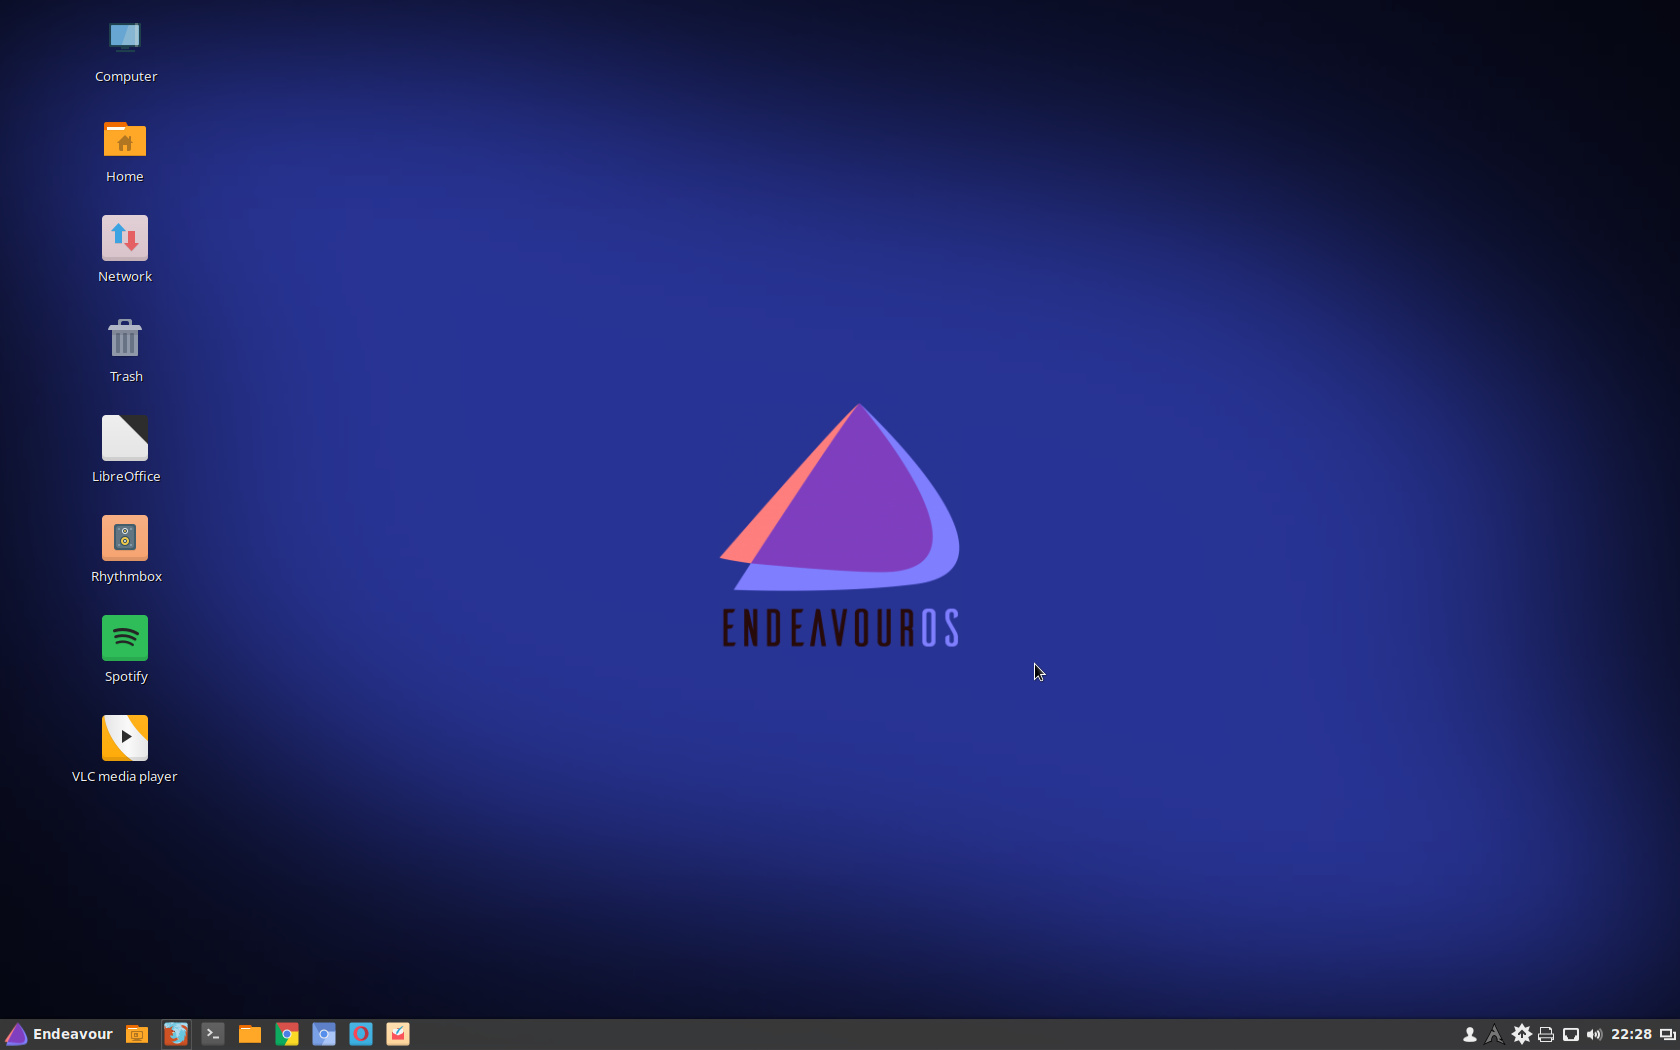This screenshot has width=1680, height=1050.
Task: Open the update notifier tray icon
Action: [x=1521, y=1035]
